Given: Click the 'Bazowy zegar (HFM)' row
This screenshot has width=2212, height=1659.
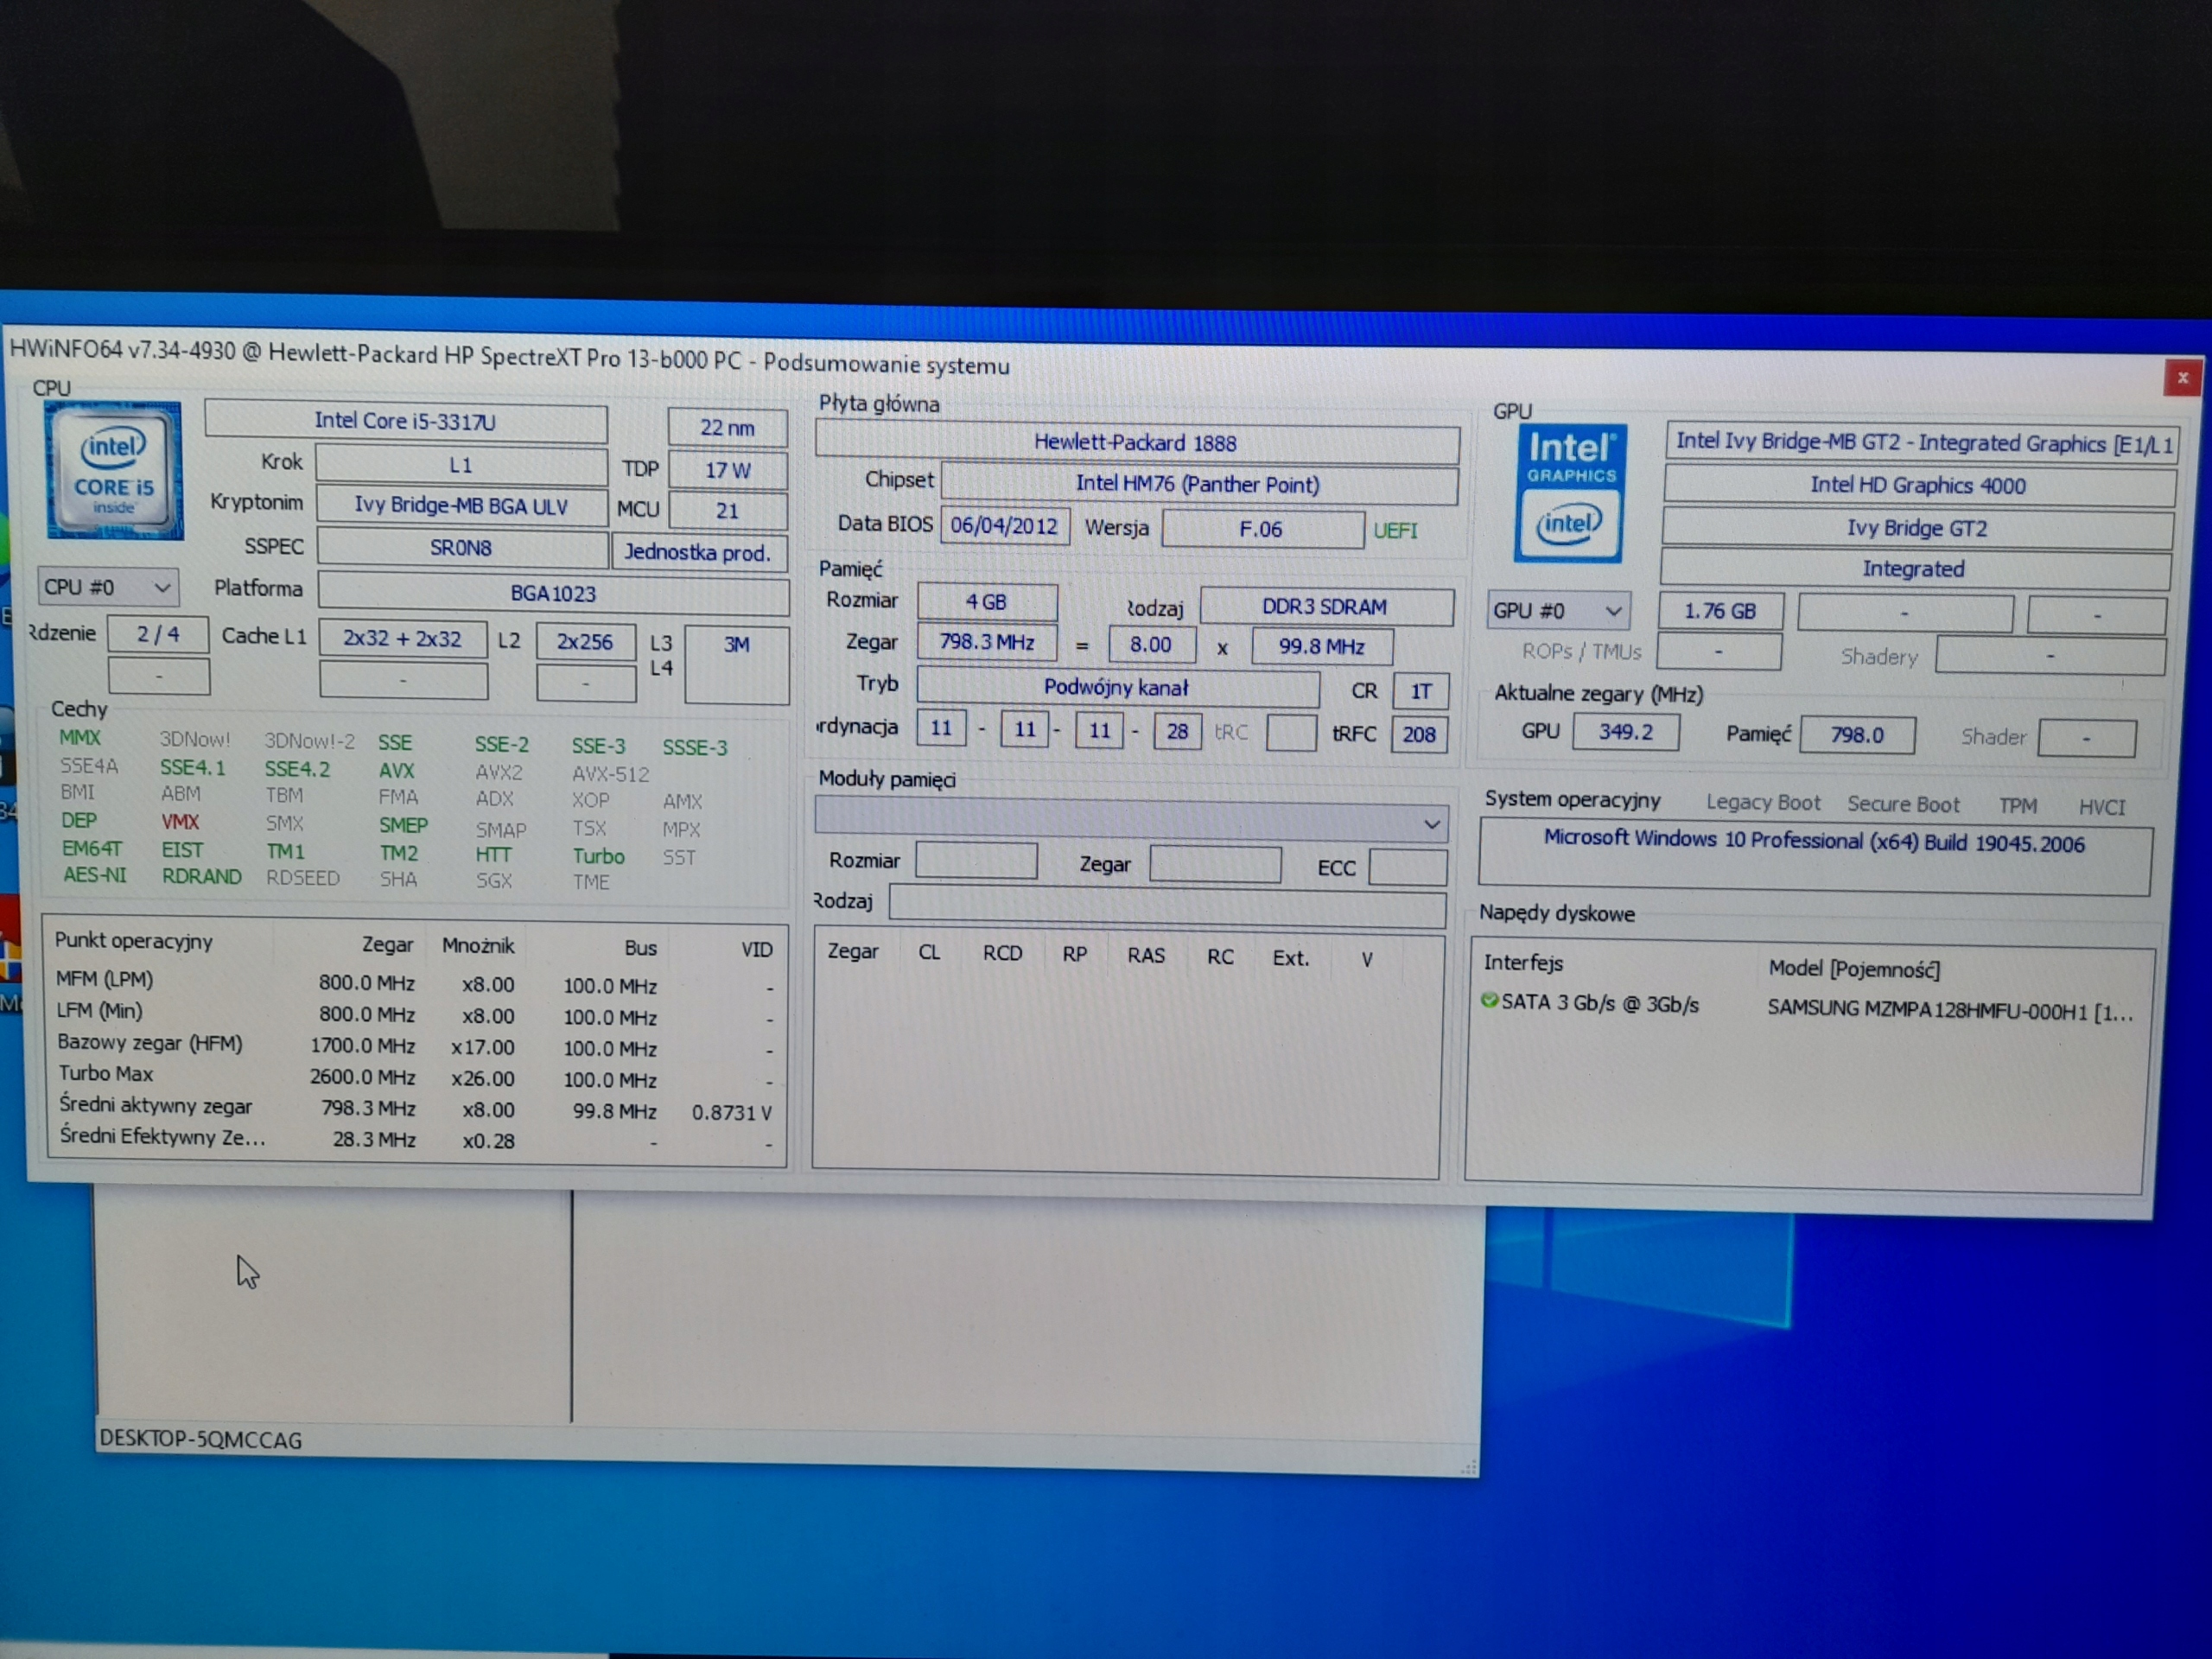Looking at the screenshot, I should point(415,1046).
